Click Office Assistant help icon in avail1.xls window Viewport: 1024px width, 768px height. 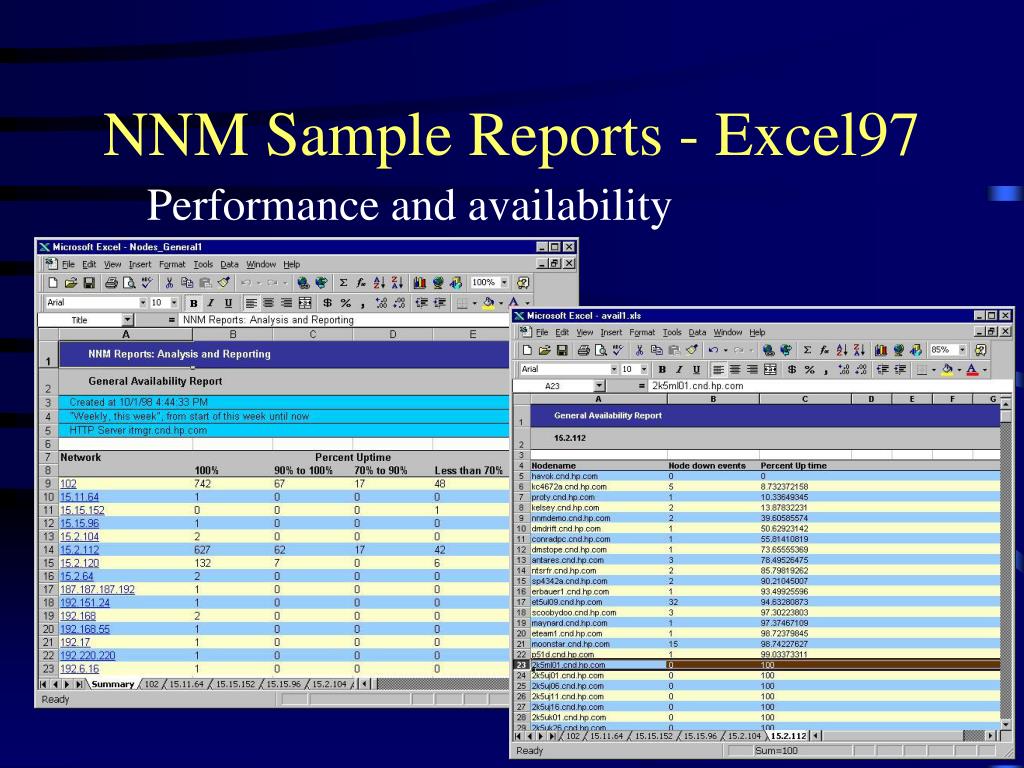[980, 351]
